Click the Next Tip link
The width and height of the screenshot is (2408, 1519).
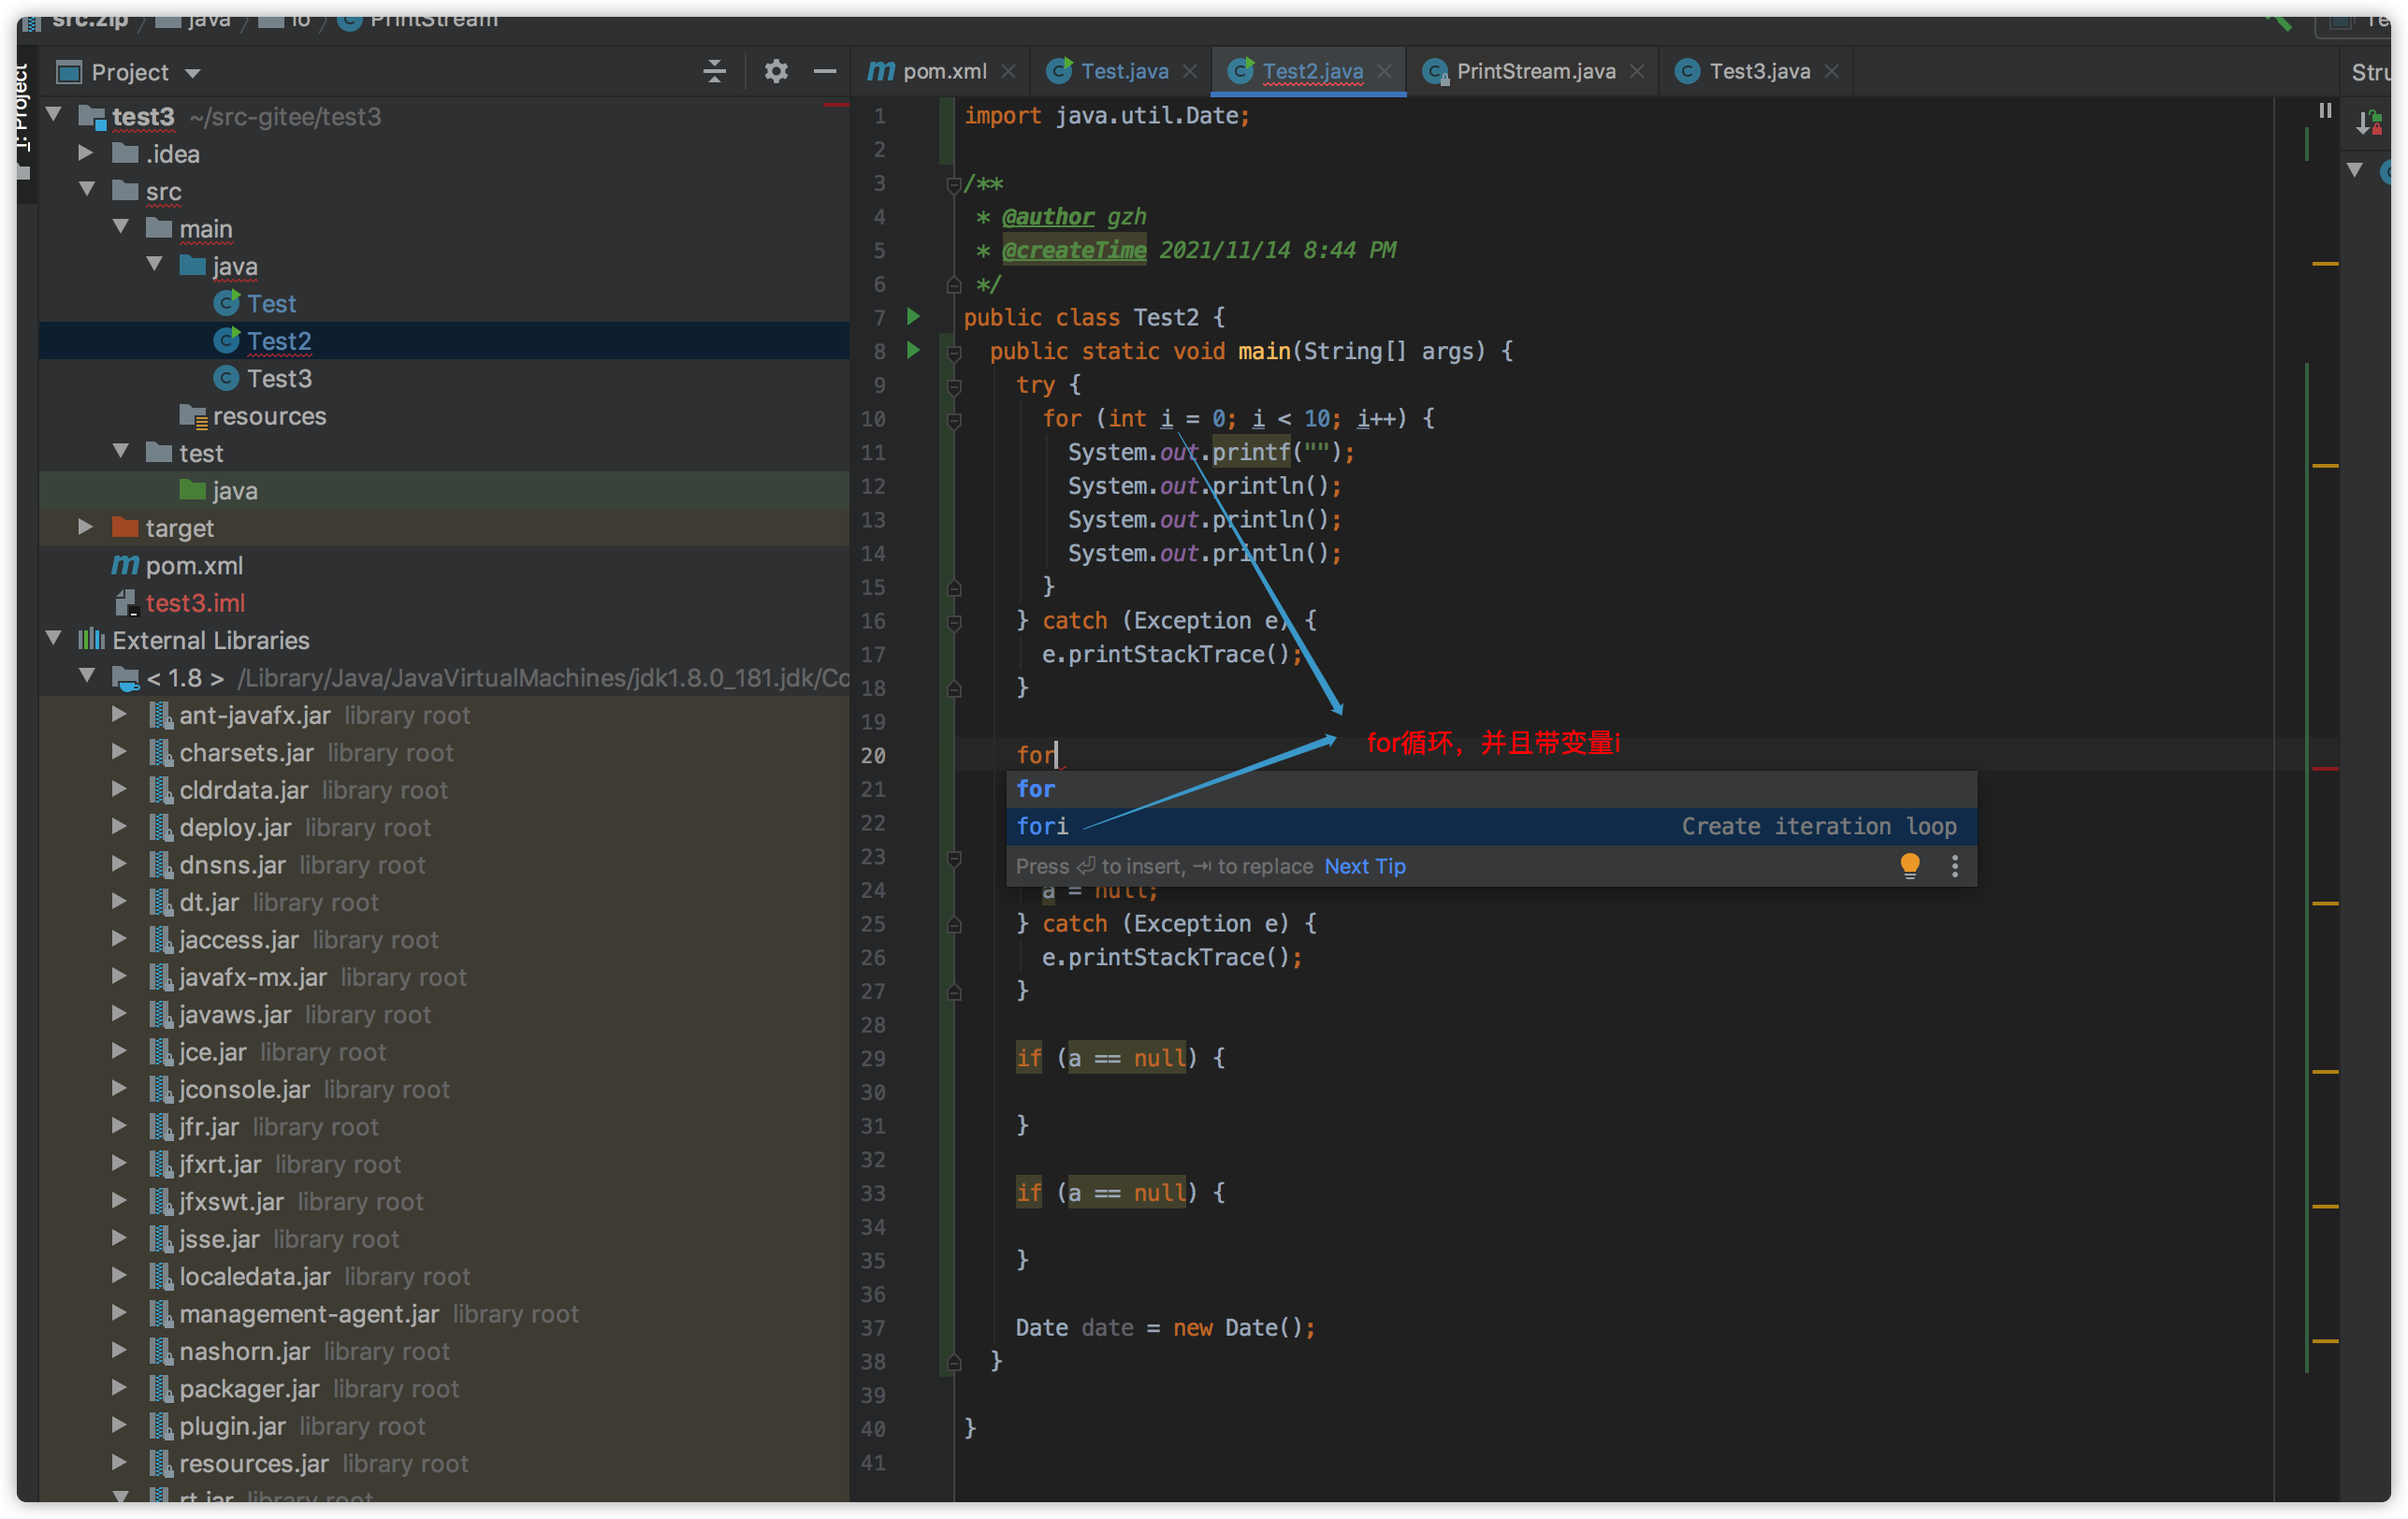[1364, 866]
